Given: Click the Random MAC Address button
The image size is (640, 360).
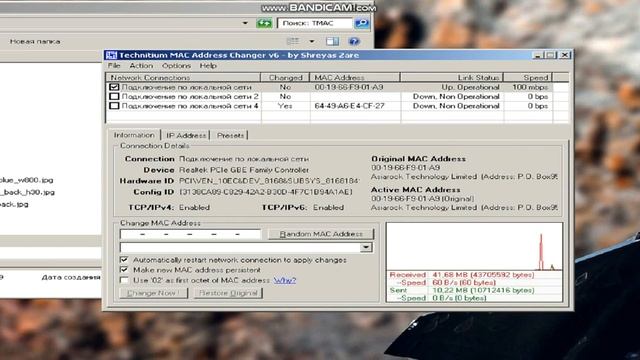Looking at the screenshot, I should pyautogui.click(x=321, y=234).
